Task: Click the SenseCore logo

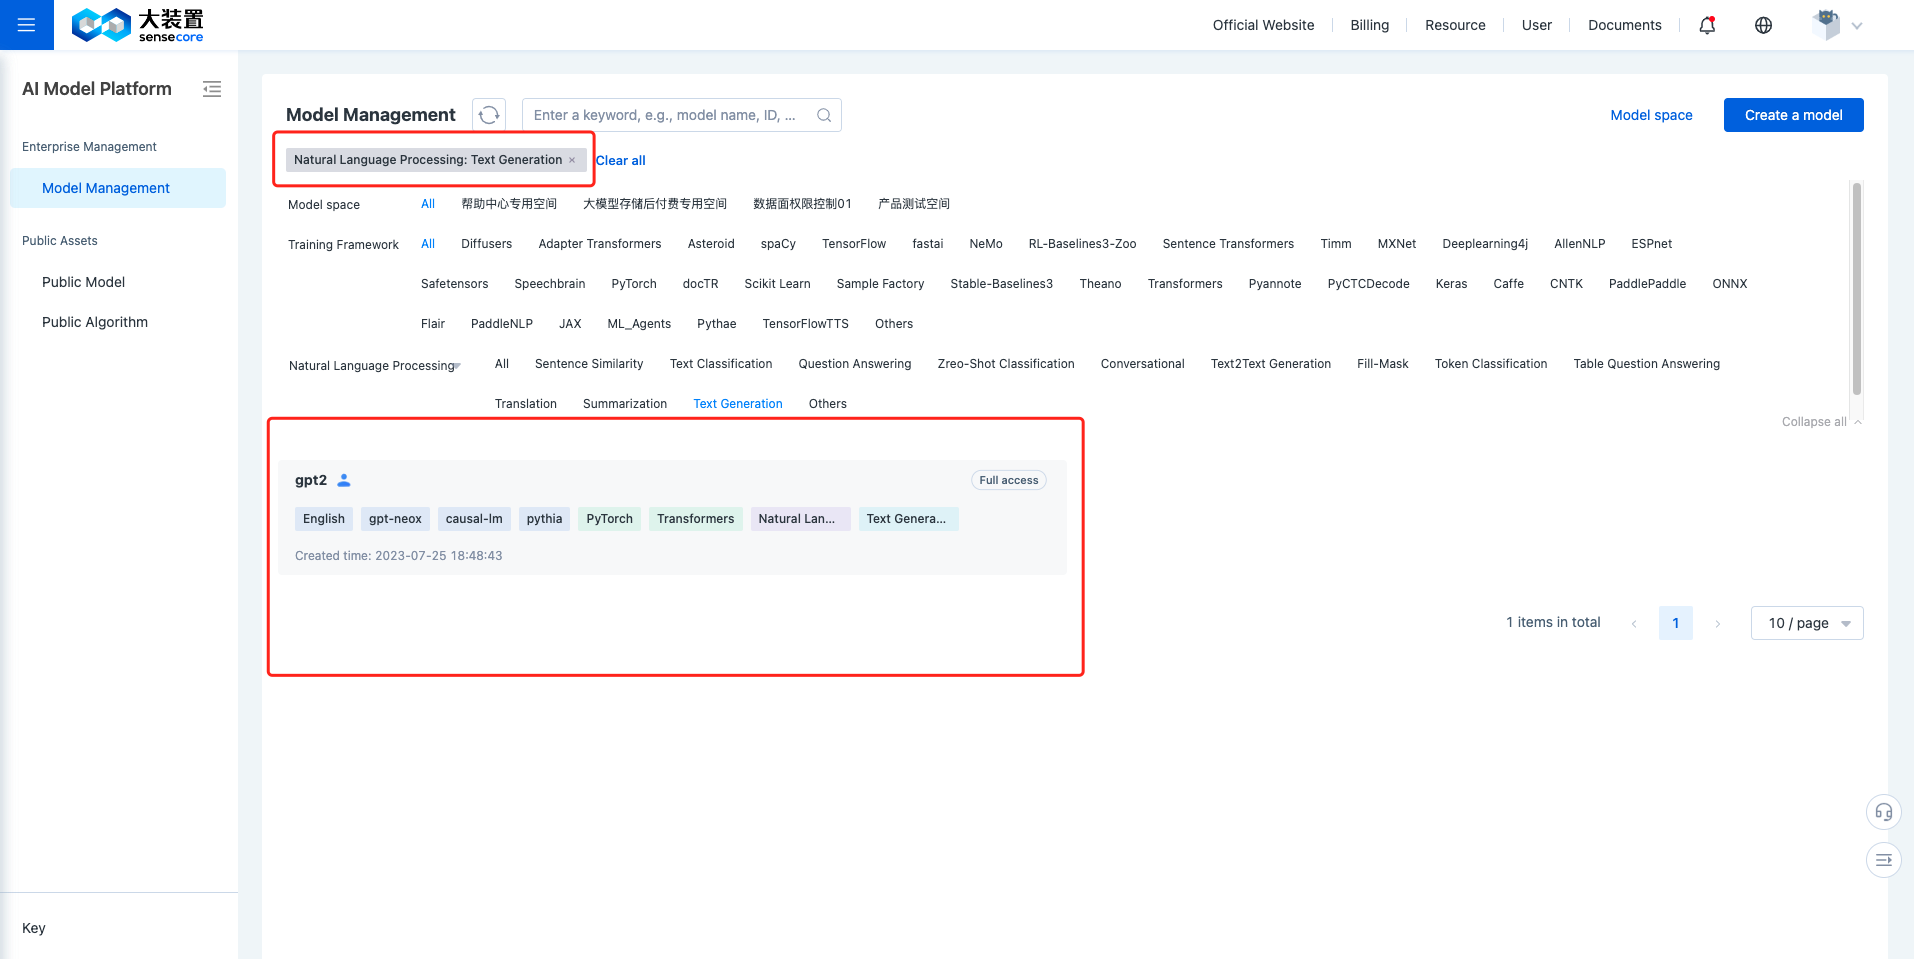Action: click(x=137, y=25)
